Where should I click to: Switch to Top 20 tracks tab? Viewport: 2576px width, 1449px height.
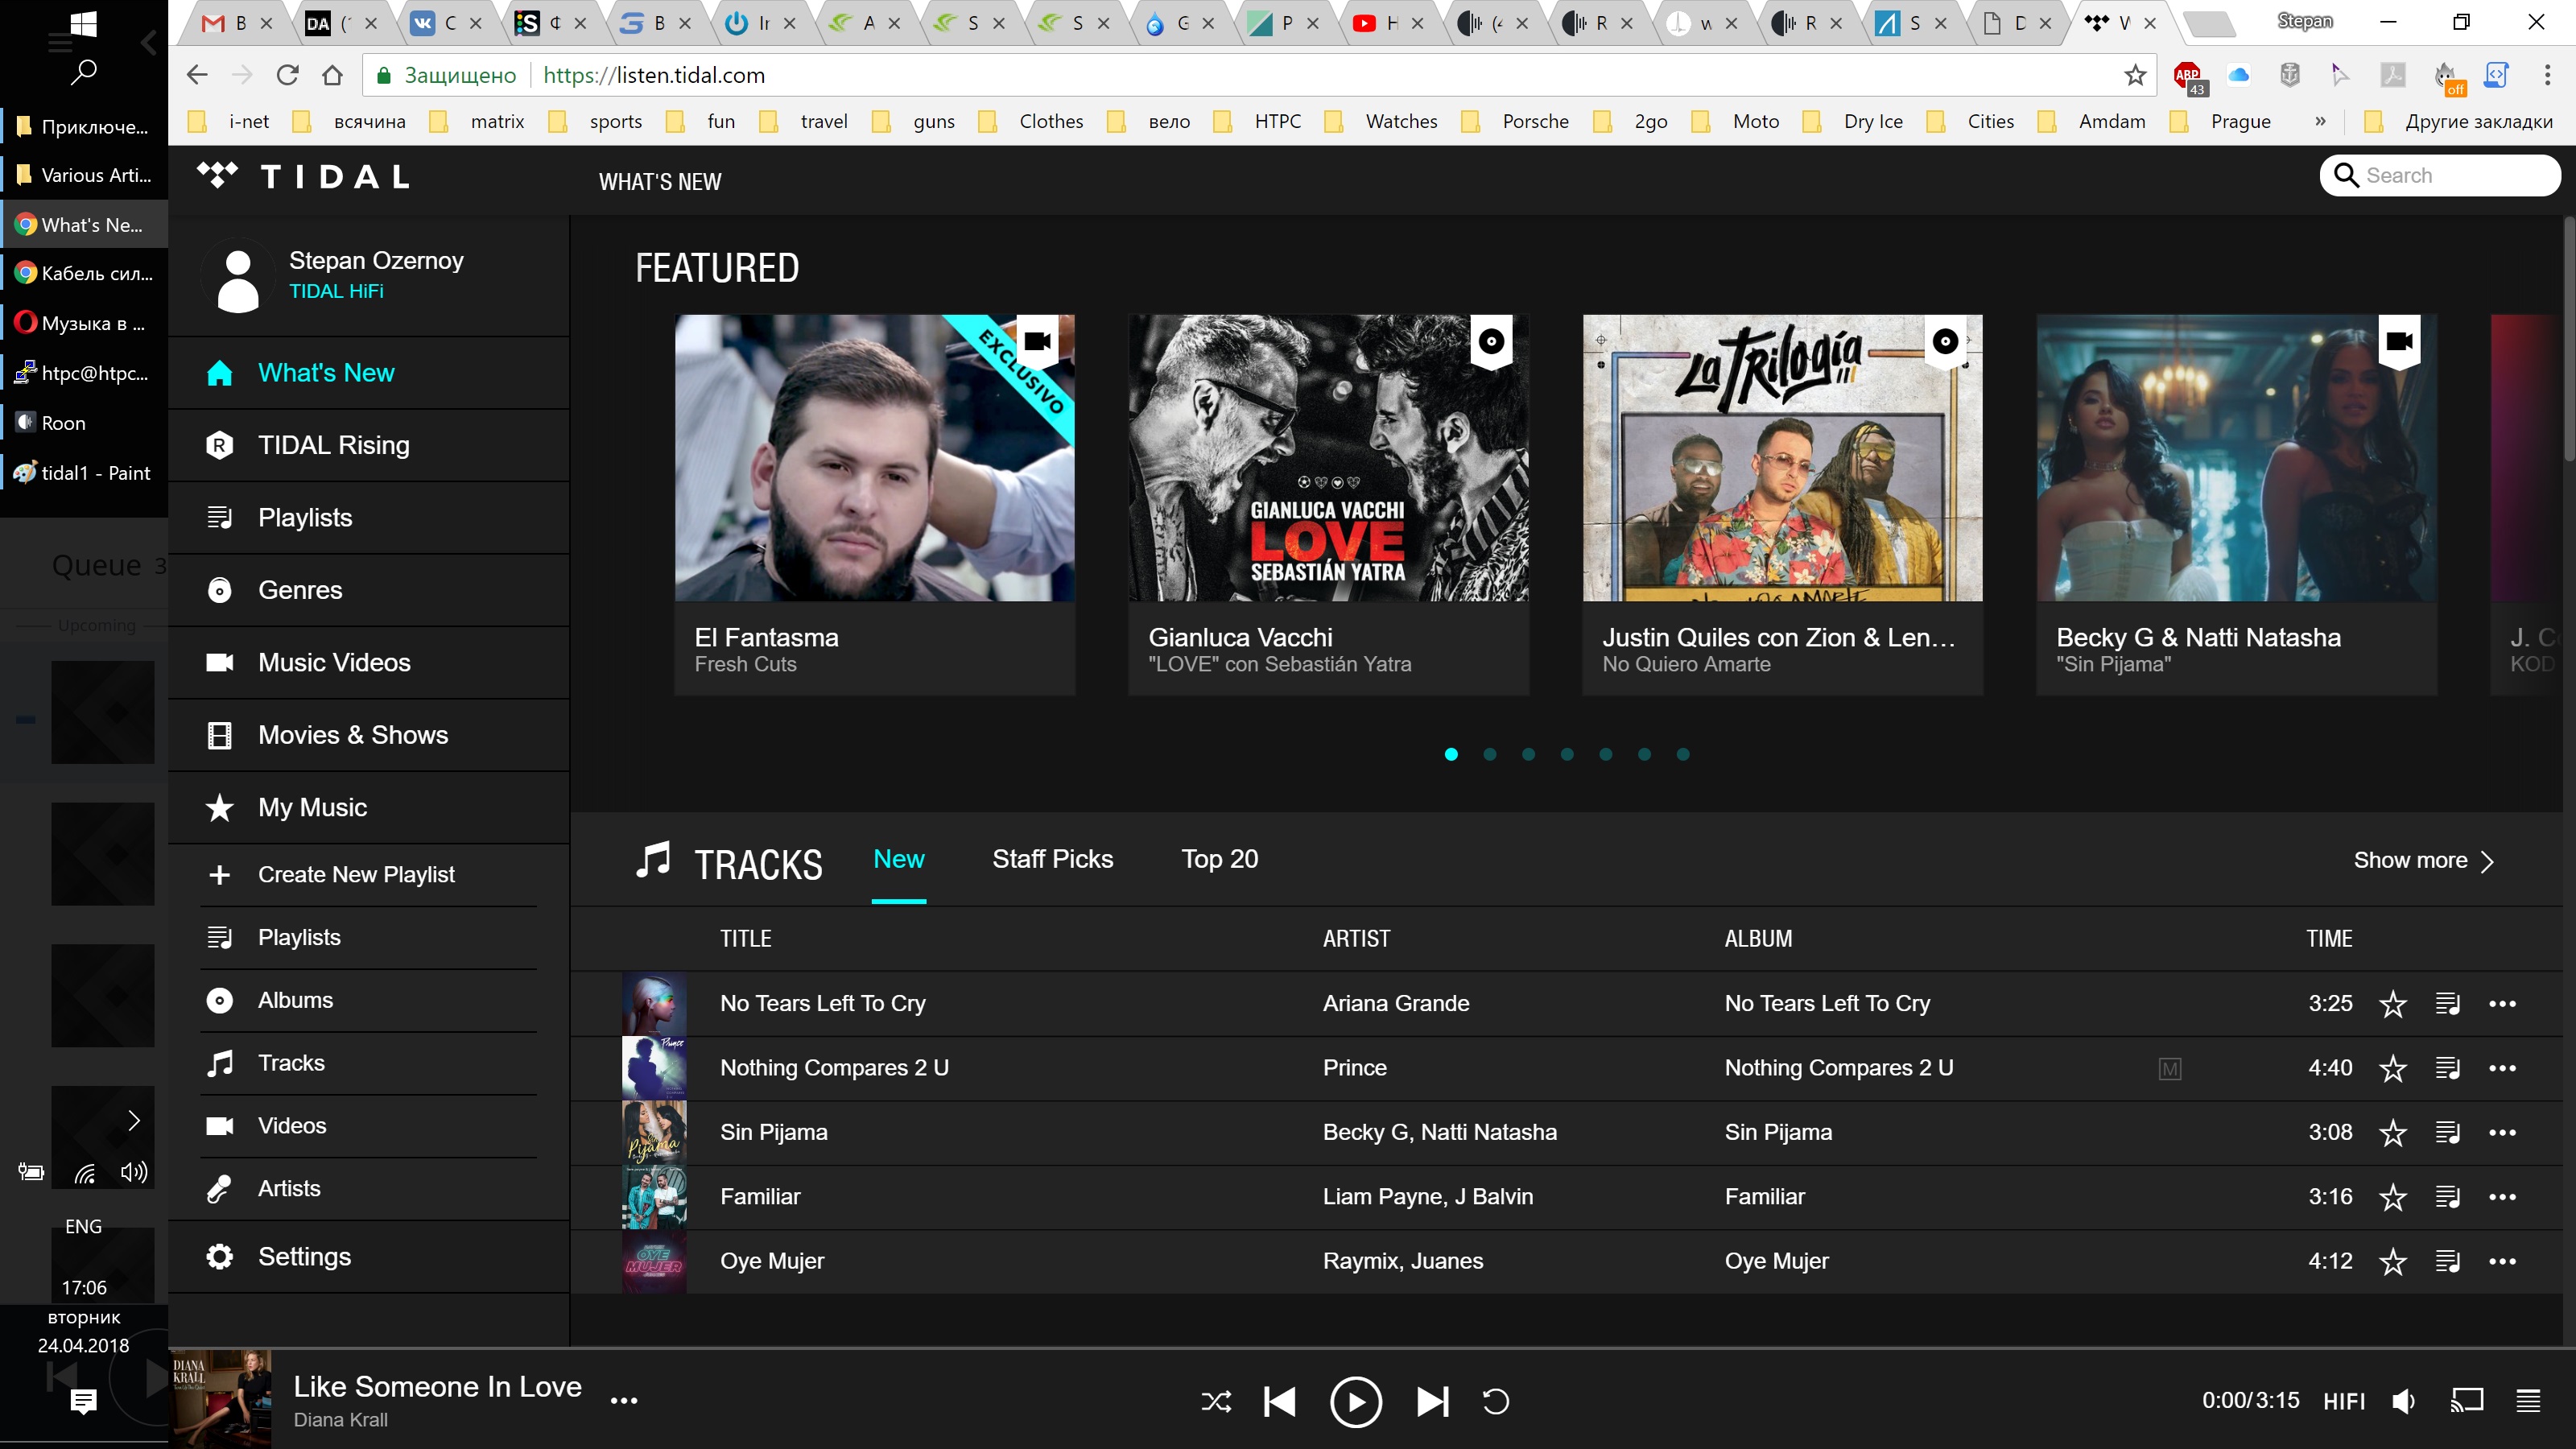1219,860
